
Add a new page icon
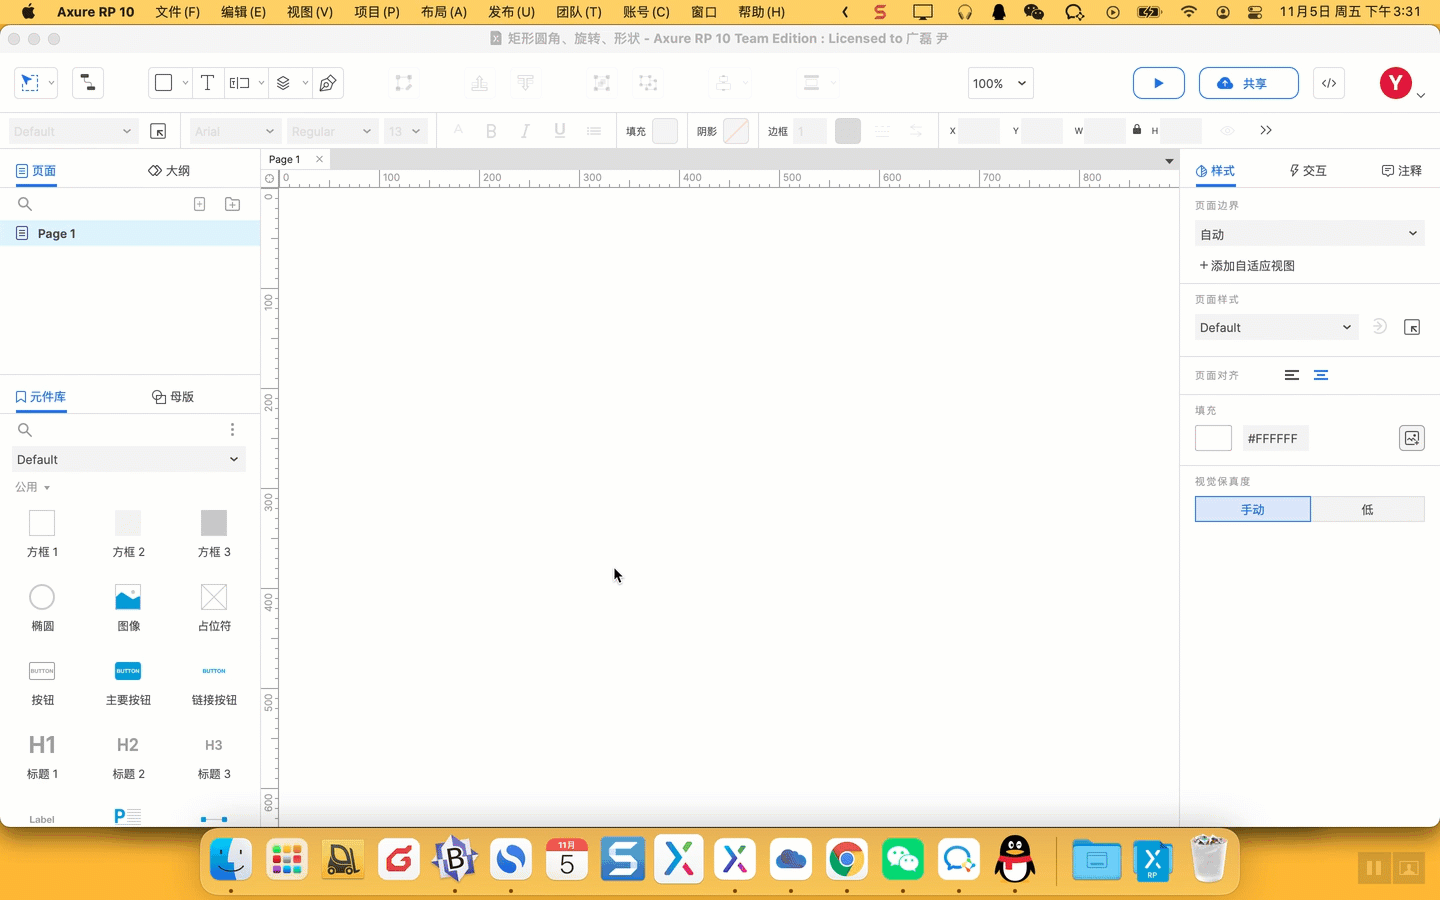click(x=199, y=204)
